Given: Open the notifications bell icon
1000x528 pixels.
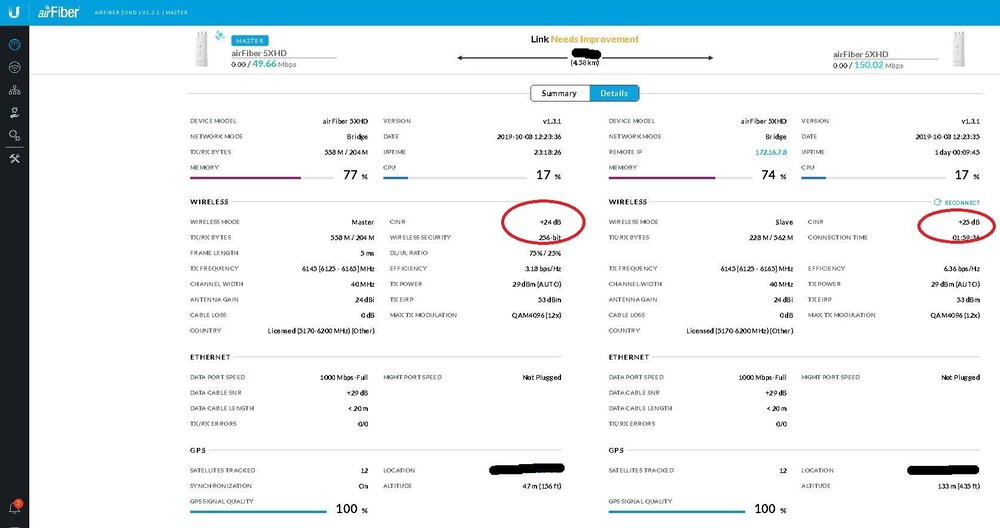Looking at the screenshot, I should click(x=14, y=508).
